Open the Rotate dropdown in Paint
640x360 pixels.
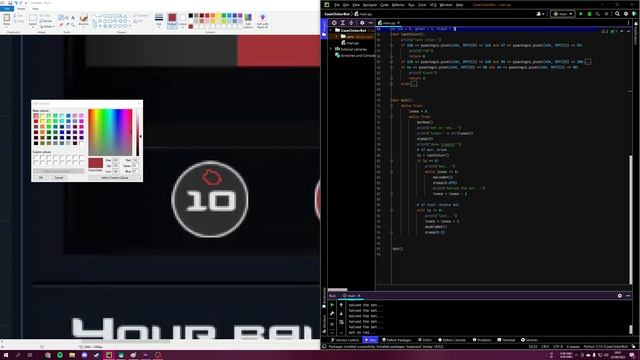[47, 27]
